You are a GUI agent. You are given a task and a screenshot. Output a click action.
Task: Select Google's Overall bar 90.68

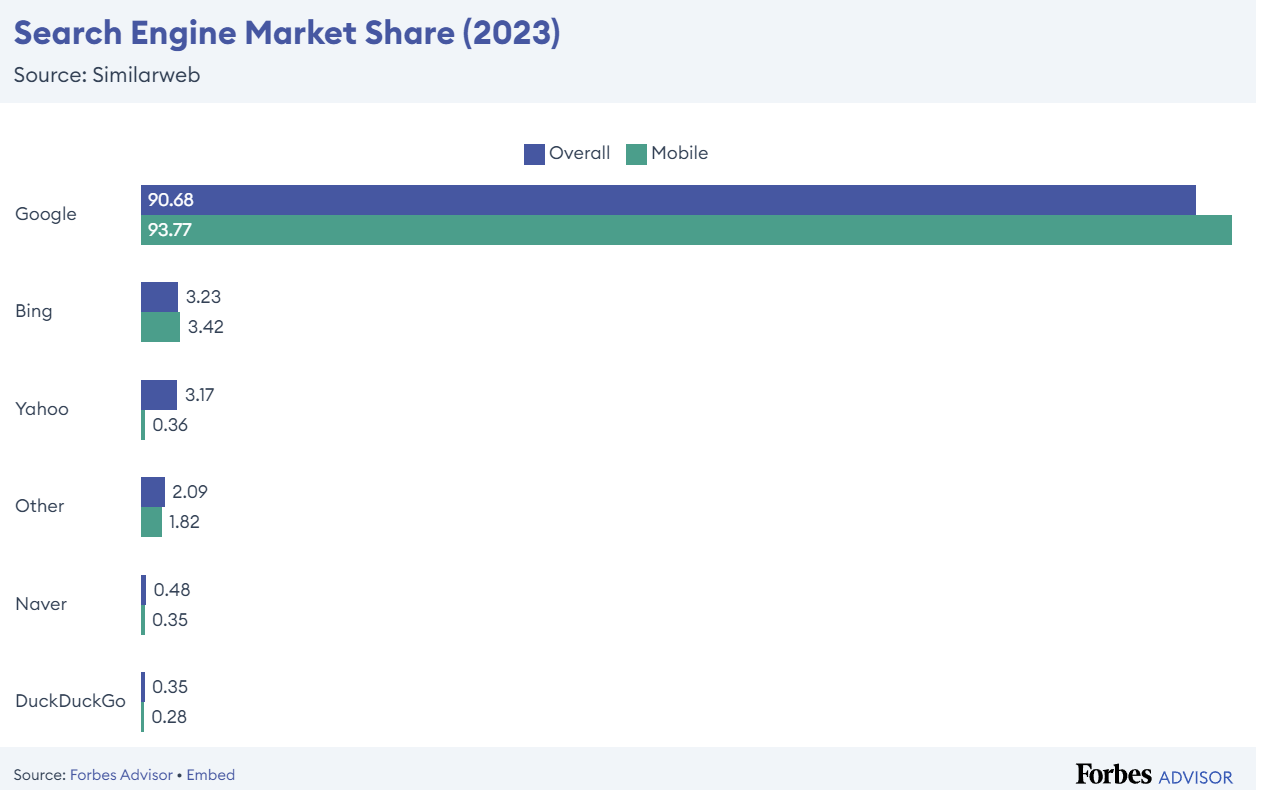click(668, 200)
